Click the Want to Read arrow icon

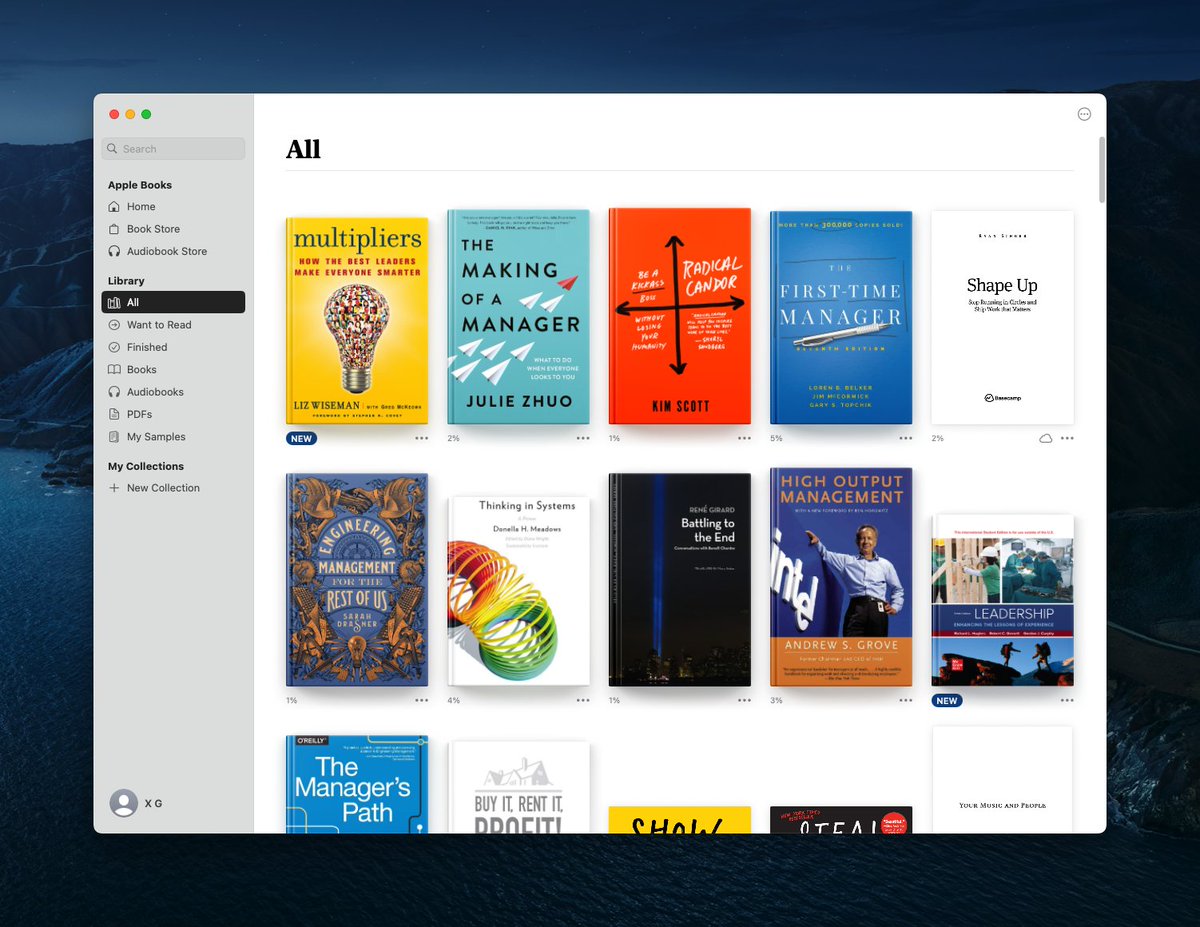114,325
